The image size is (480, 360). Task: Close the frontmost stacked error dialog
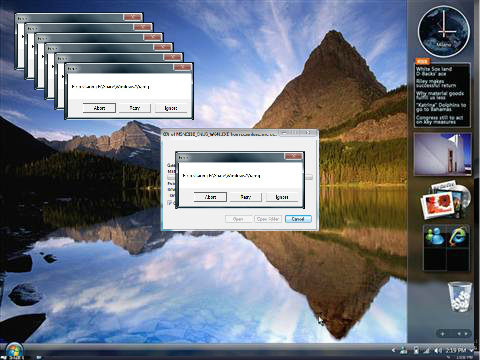[x=182, y=67]
